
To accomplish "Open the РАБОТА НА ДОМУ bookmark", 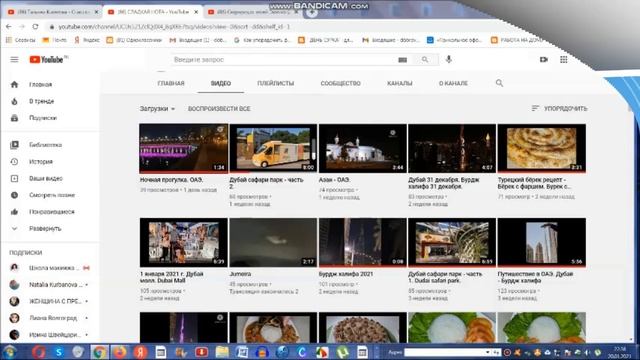I will (517, 40).
